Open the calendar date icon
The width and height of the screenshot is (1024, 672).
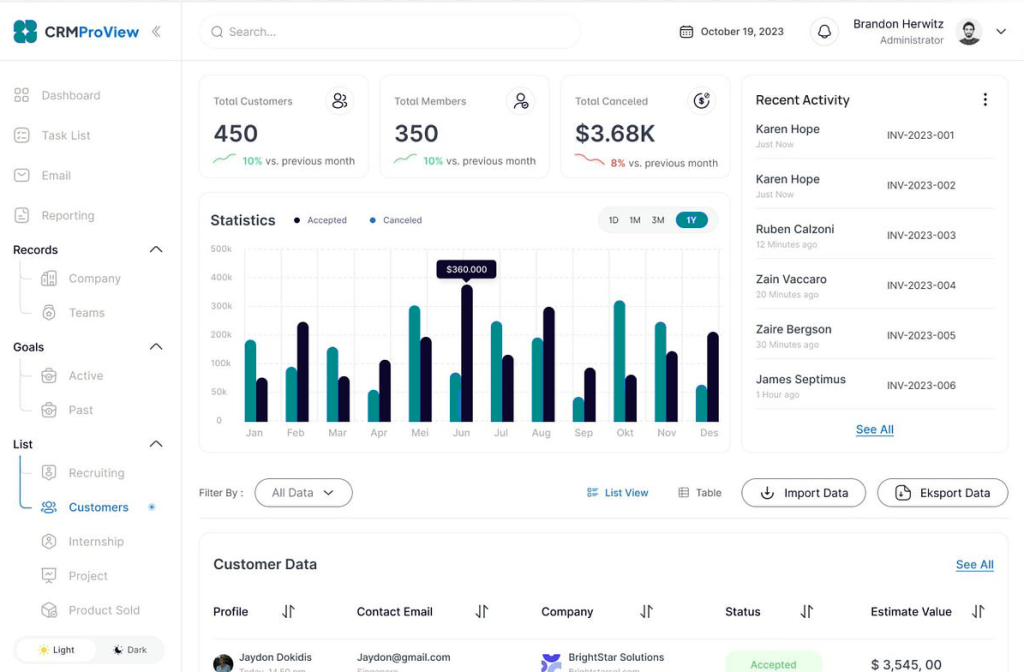click(686, 32)
